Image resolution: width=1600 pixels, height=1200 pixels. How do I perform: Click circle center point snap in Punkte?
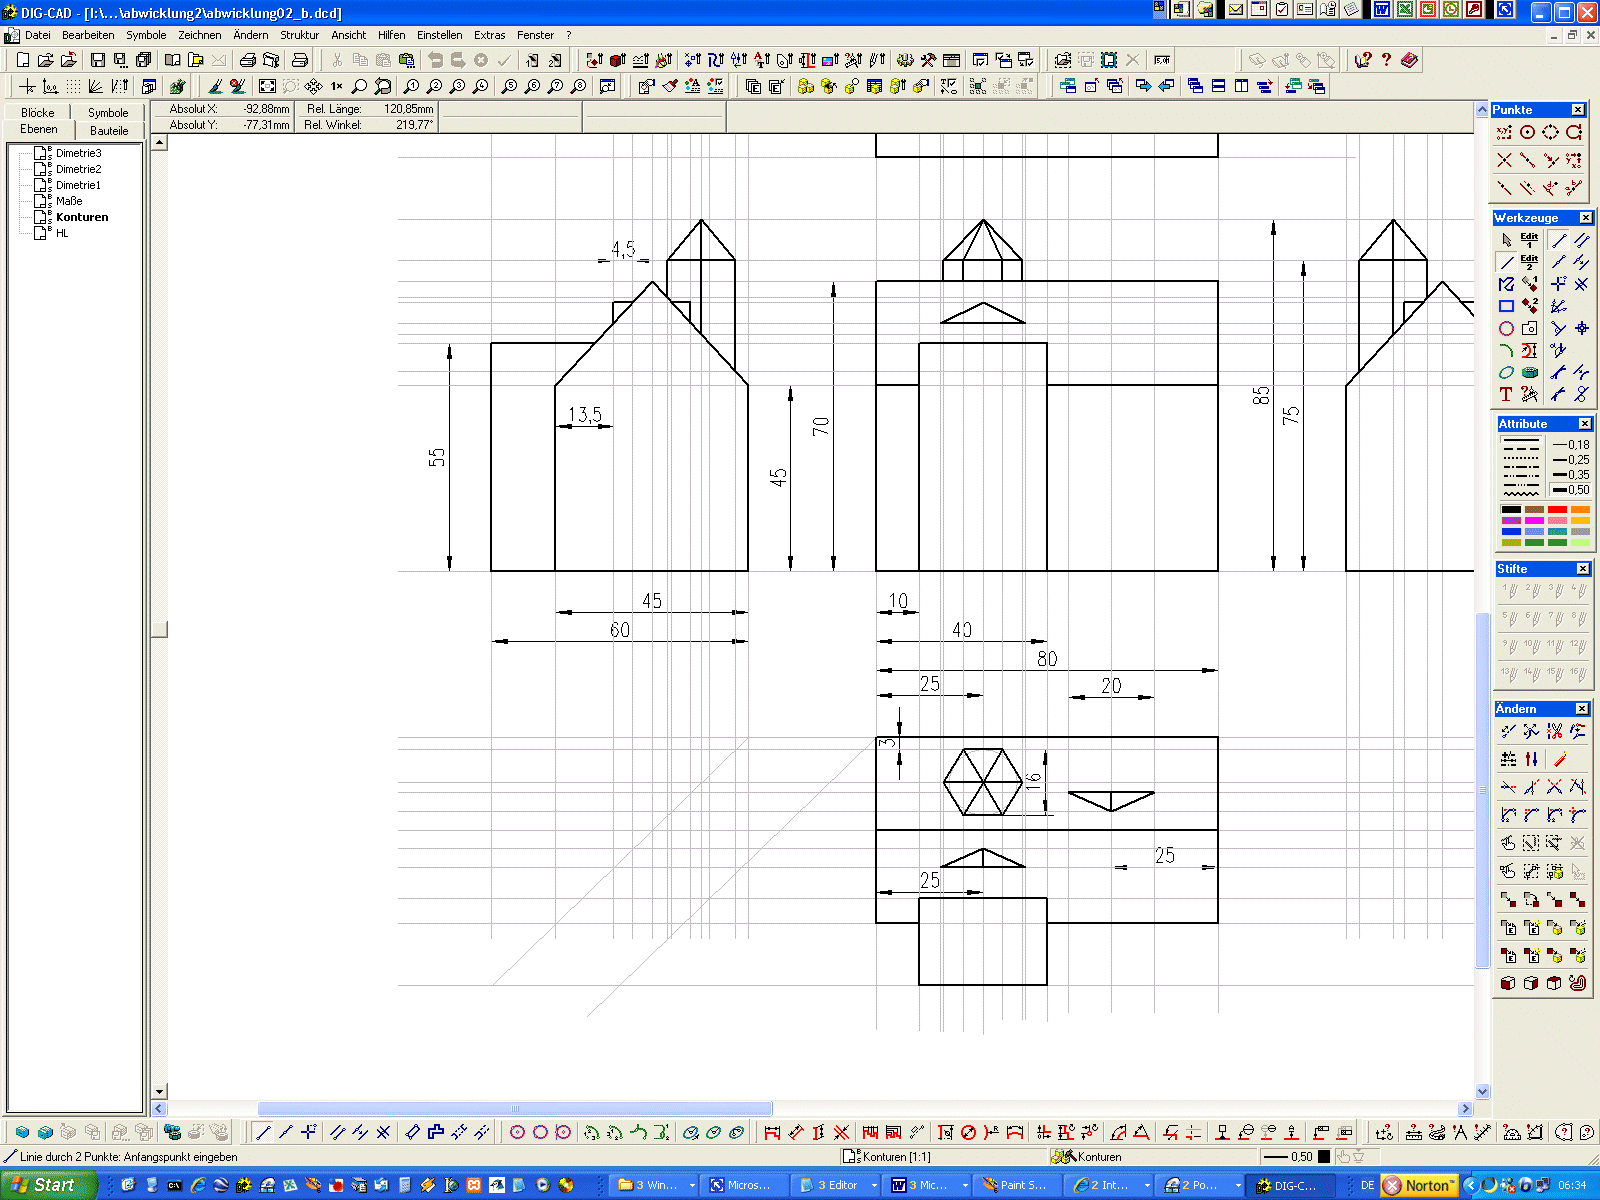(x=1527, y=132)
